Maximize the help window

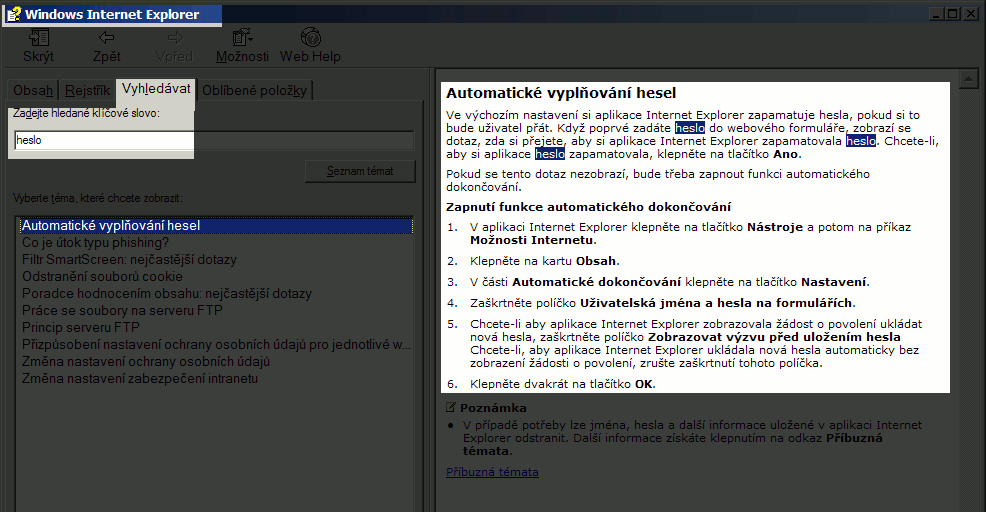click(953, 14)
